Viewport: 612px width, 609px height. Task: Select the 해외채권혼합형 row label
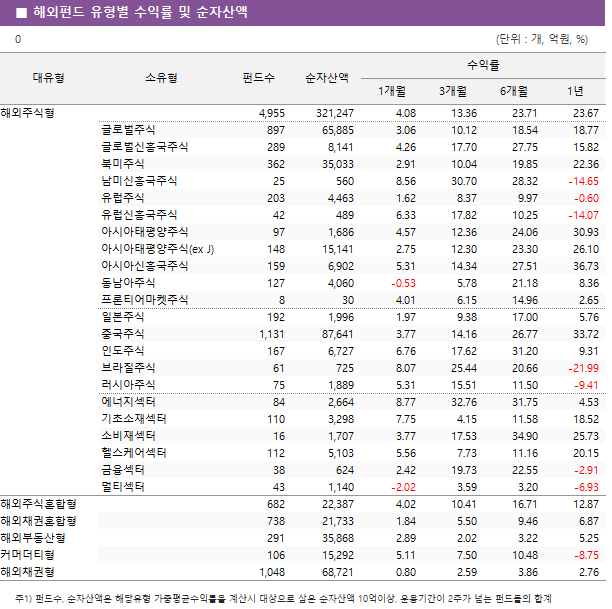coord(38,521)
